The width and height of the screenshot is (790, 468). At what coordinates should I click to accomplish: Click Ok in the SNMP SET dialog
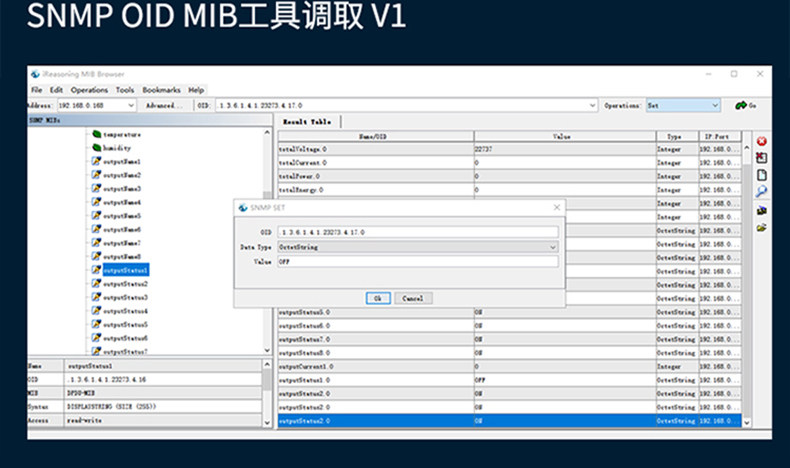coord(377,298)
